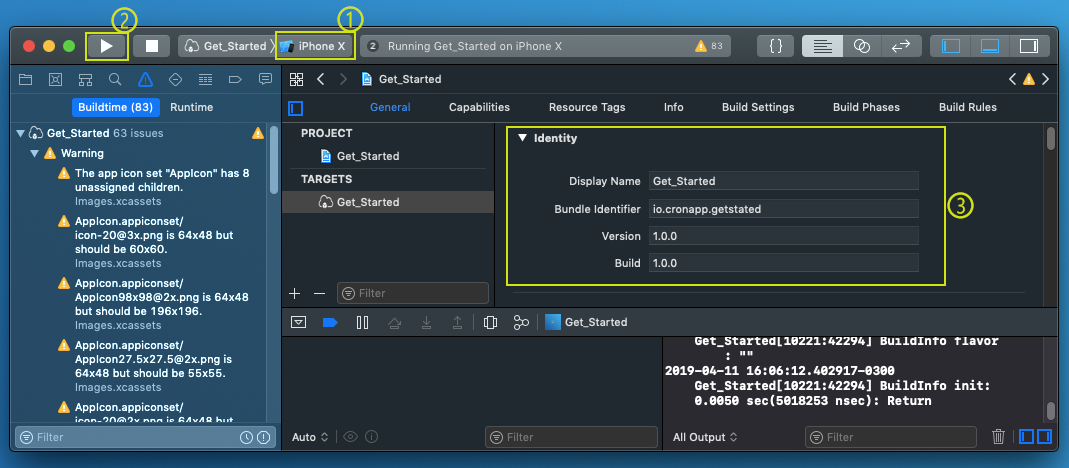The height and width of the screenshot is (468, 1069).
Task: Hide the project and targets list
Action: point(296,108)
